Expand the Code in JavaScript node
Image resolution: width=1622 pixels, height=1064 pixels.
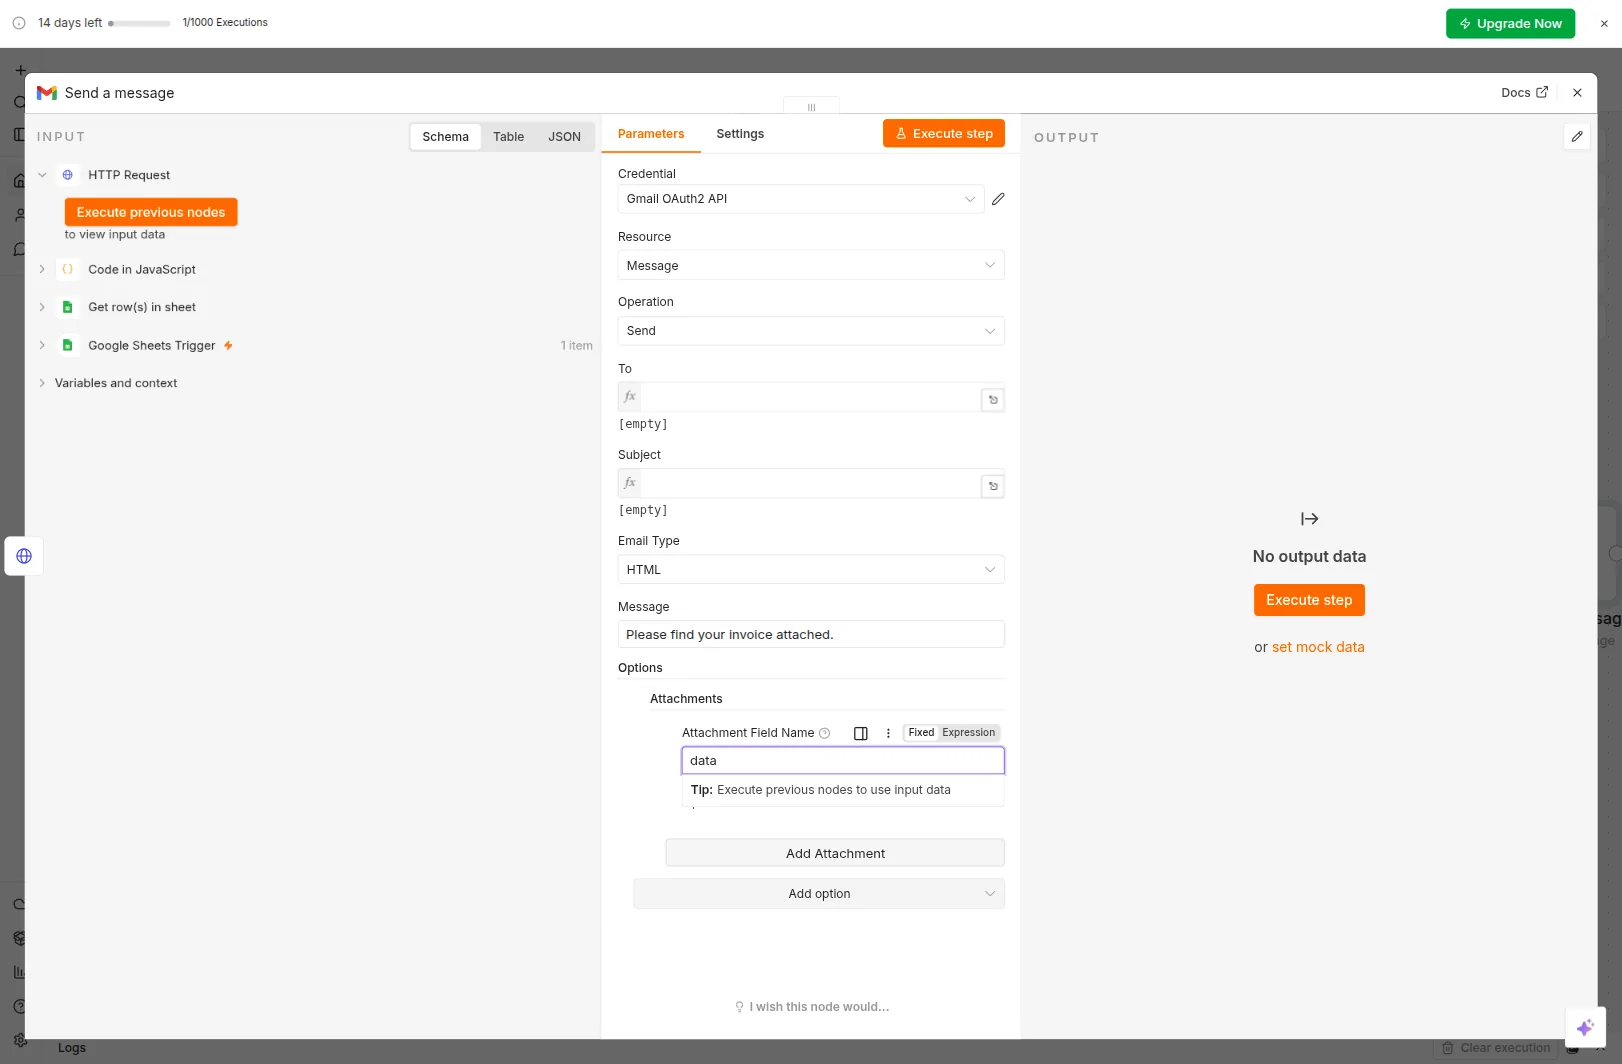pos(42,270)
